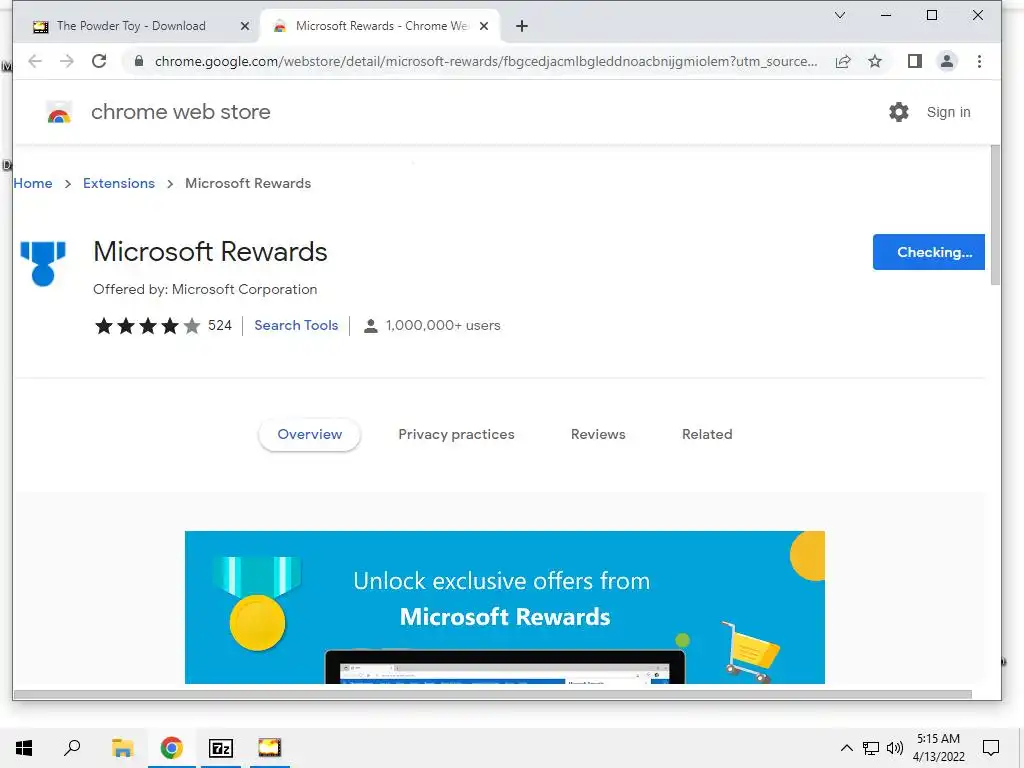Click the Microsoft Rewards medal icon
Viewport: 1024px width, 768px height.
tap(43, 263)
